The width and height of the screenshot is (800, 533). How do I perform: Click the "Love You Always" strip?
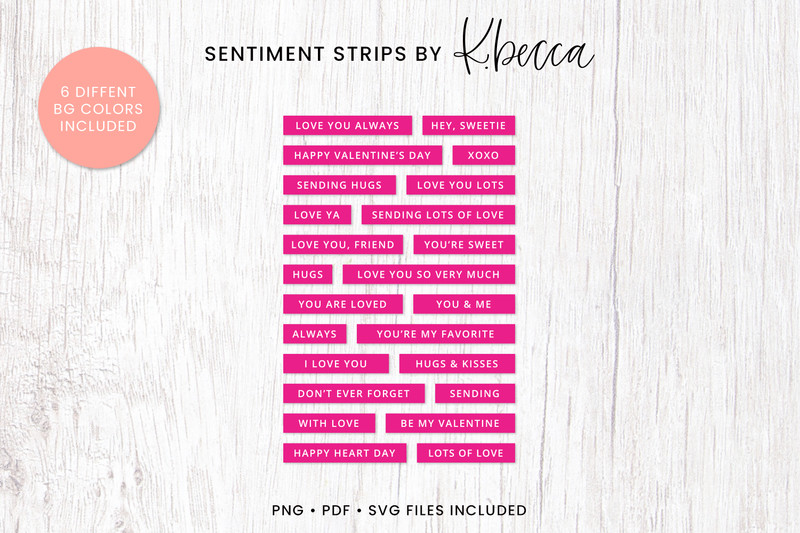point(347,125)
